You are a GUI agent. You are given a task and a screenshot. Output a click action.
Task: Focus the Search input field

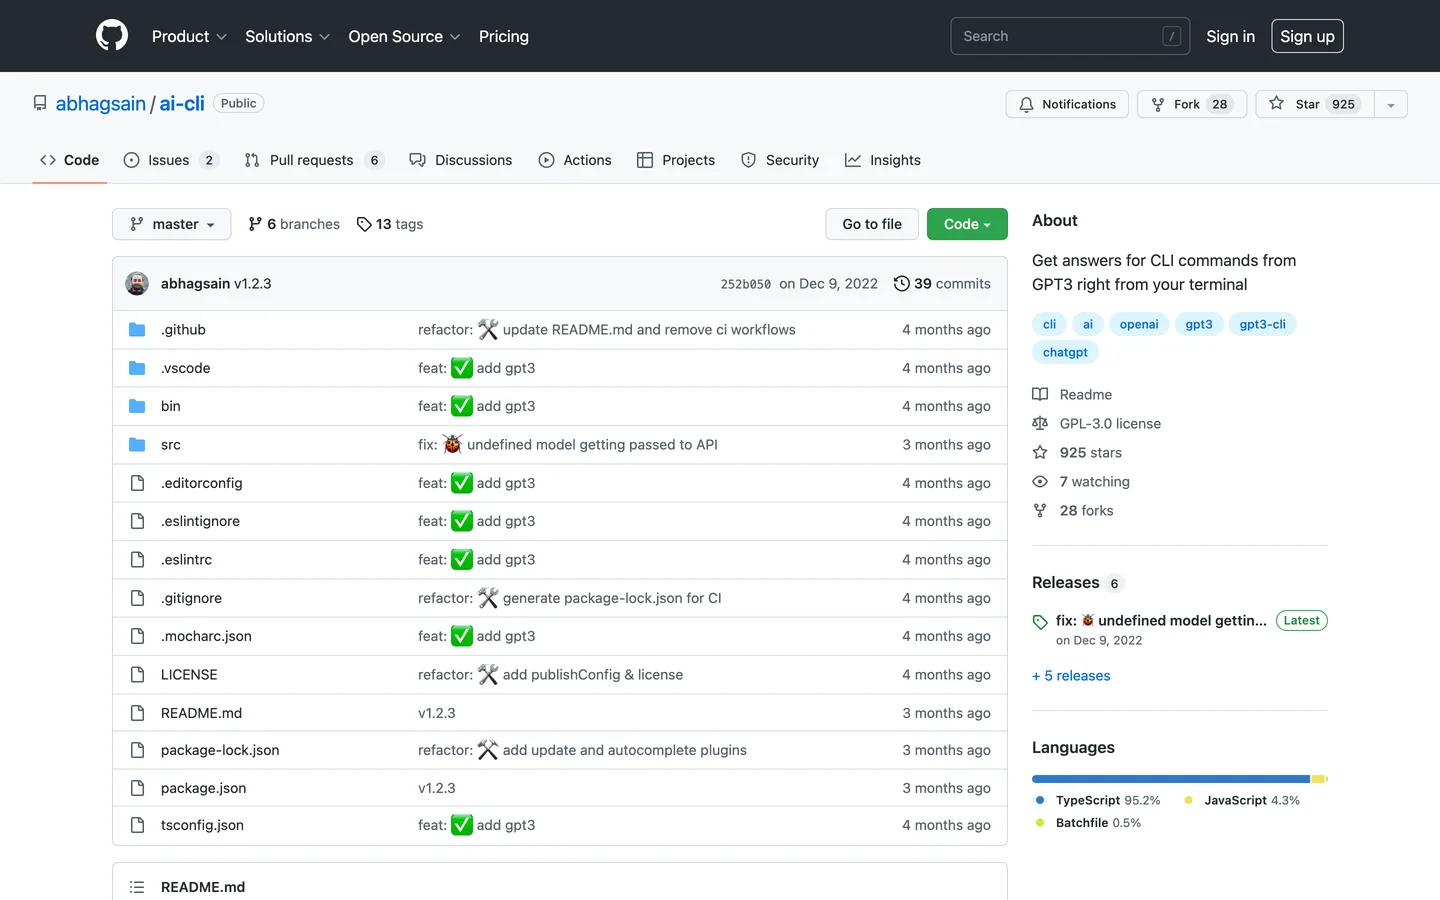(x=1070, y=36)
